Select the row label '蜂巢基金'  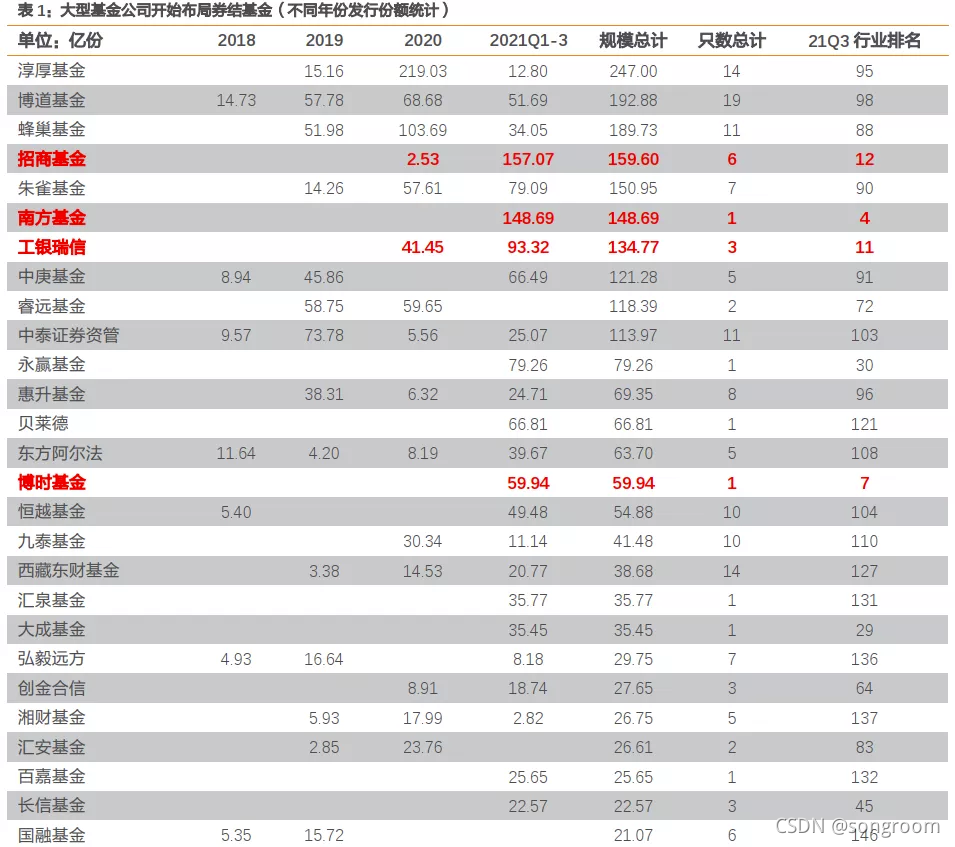click(x=51, y=129)
